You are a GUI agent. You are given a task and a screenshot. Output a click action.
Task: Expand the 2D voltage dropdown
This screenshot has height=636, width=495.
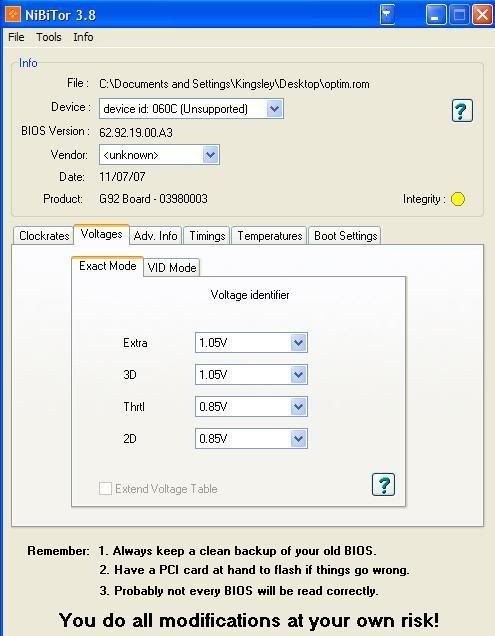pos(298,438)
